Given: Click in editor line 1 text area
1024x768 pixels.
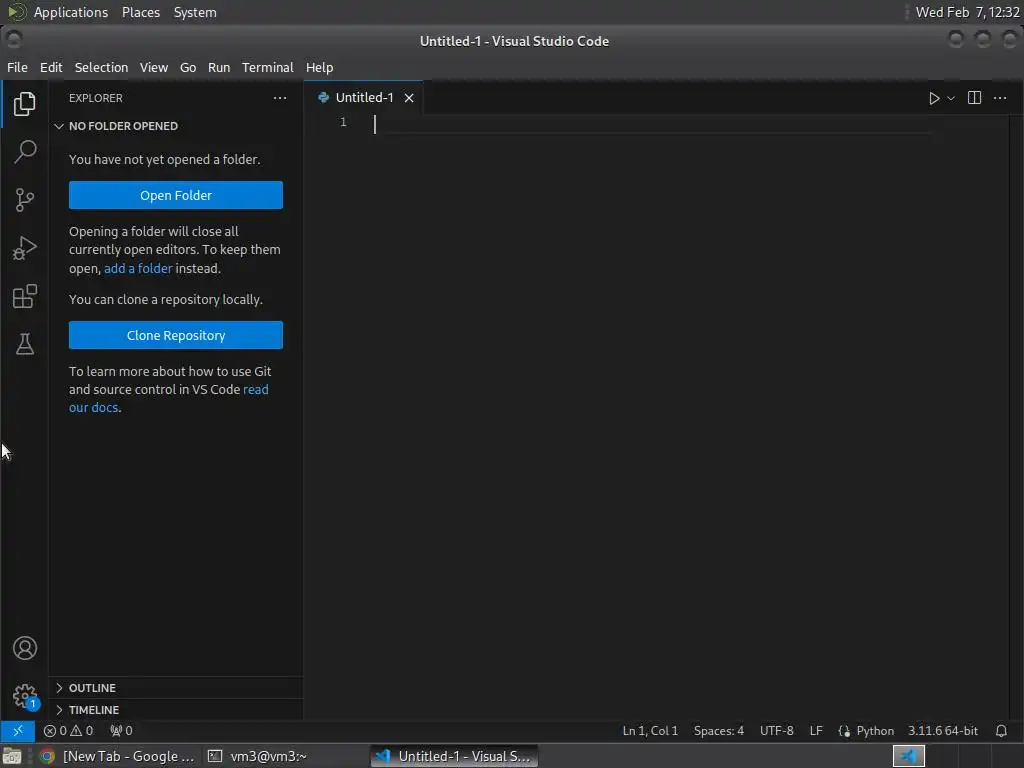Looking at the screenshot, I should [x=653, y=123].
